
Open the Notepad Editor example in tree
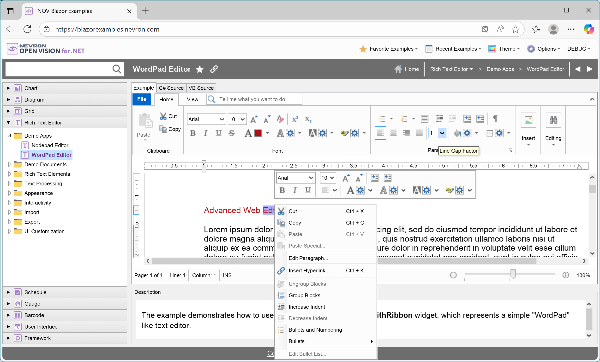click(50, 145)
